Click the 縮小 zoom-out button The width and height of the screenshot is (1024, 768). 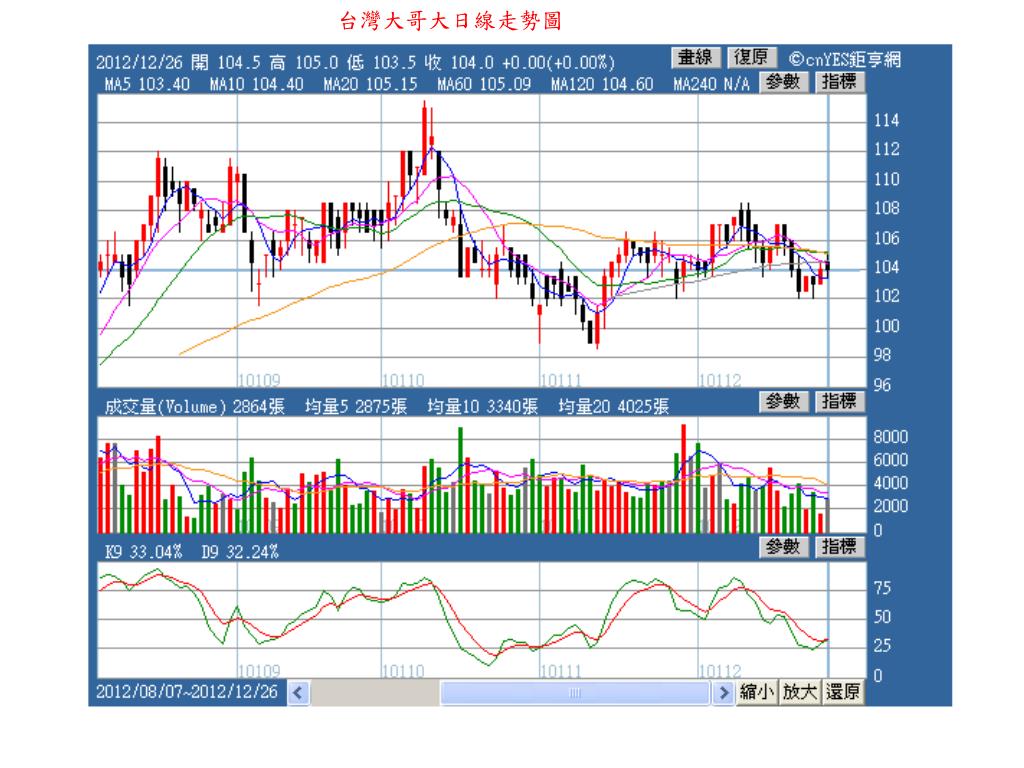pos(757,692)
